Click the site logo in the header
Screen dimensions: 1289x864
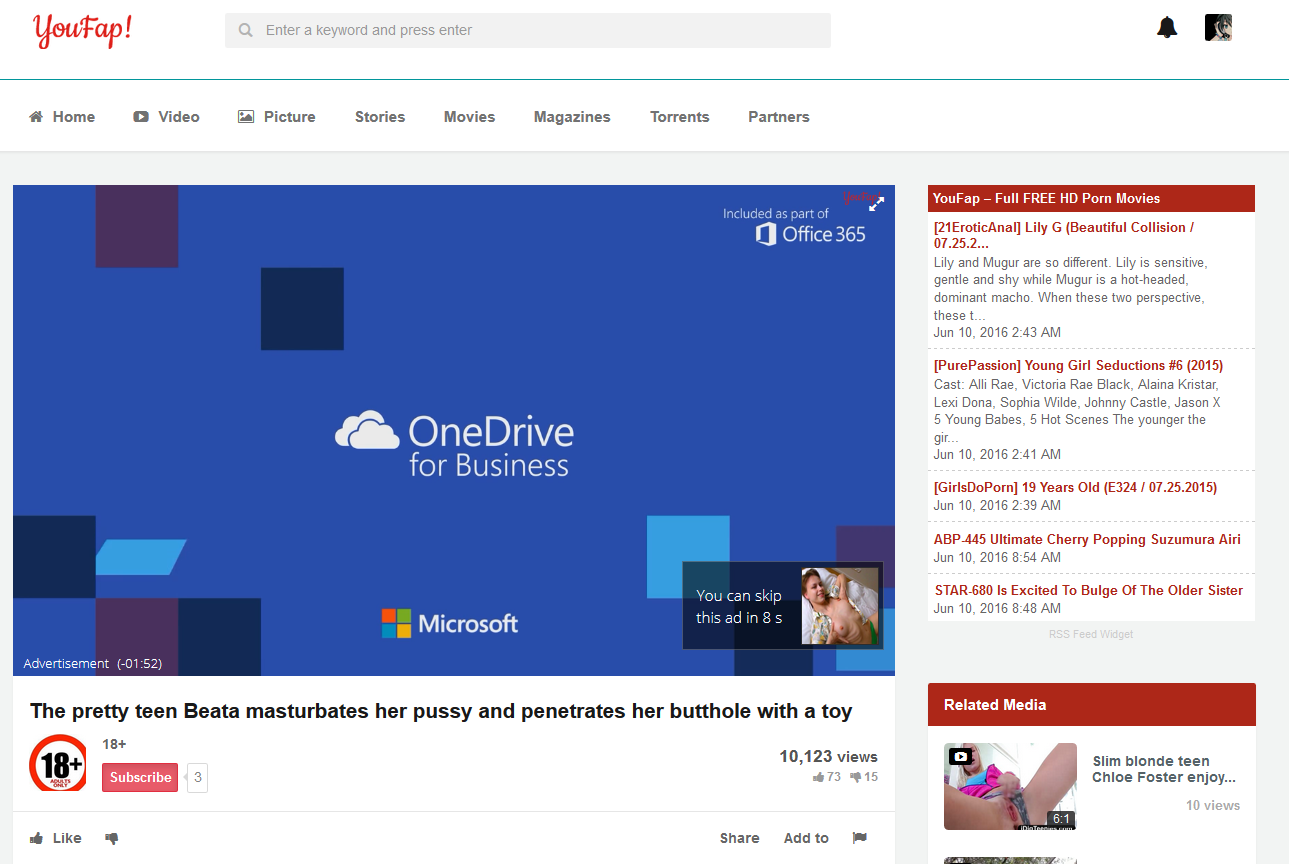tap(82, 30)
